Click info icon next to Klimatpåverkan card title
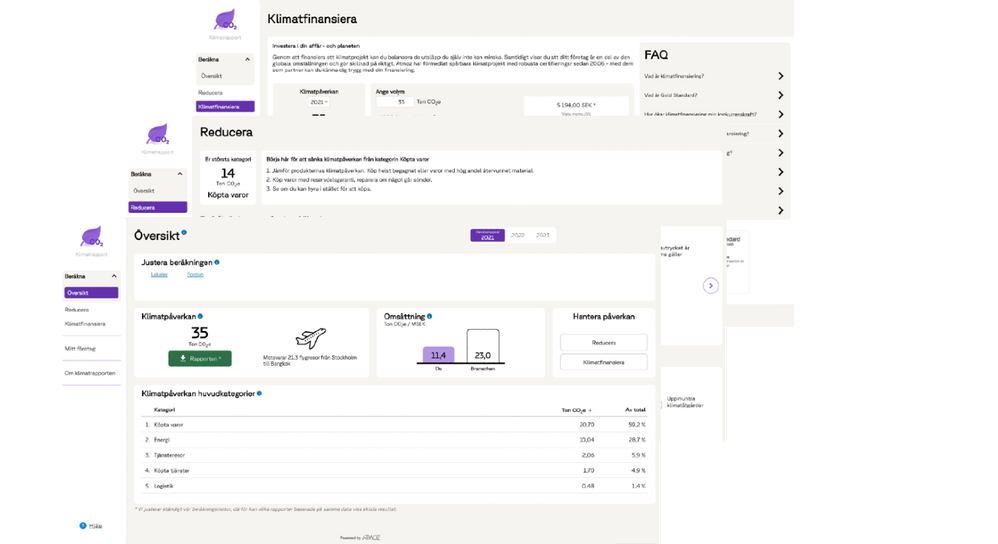The width and height of the screenshot is (998, 544). click(200, 315)
